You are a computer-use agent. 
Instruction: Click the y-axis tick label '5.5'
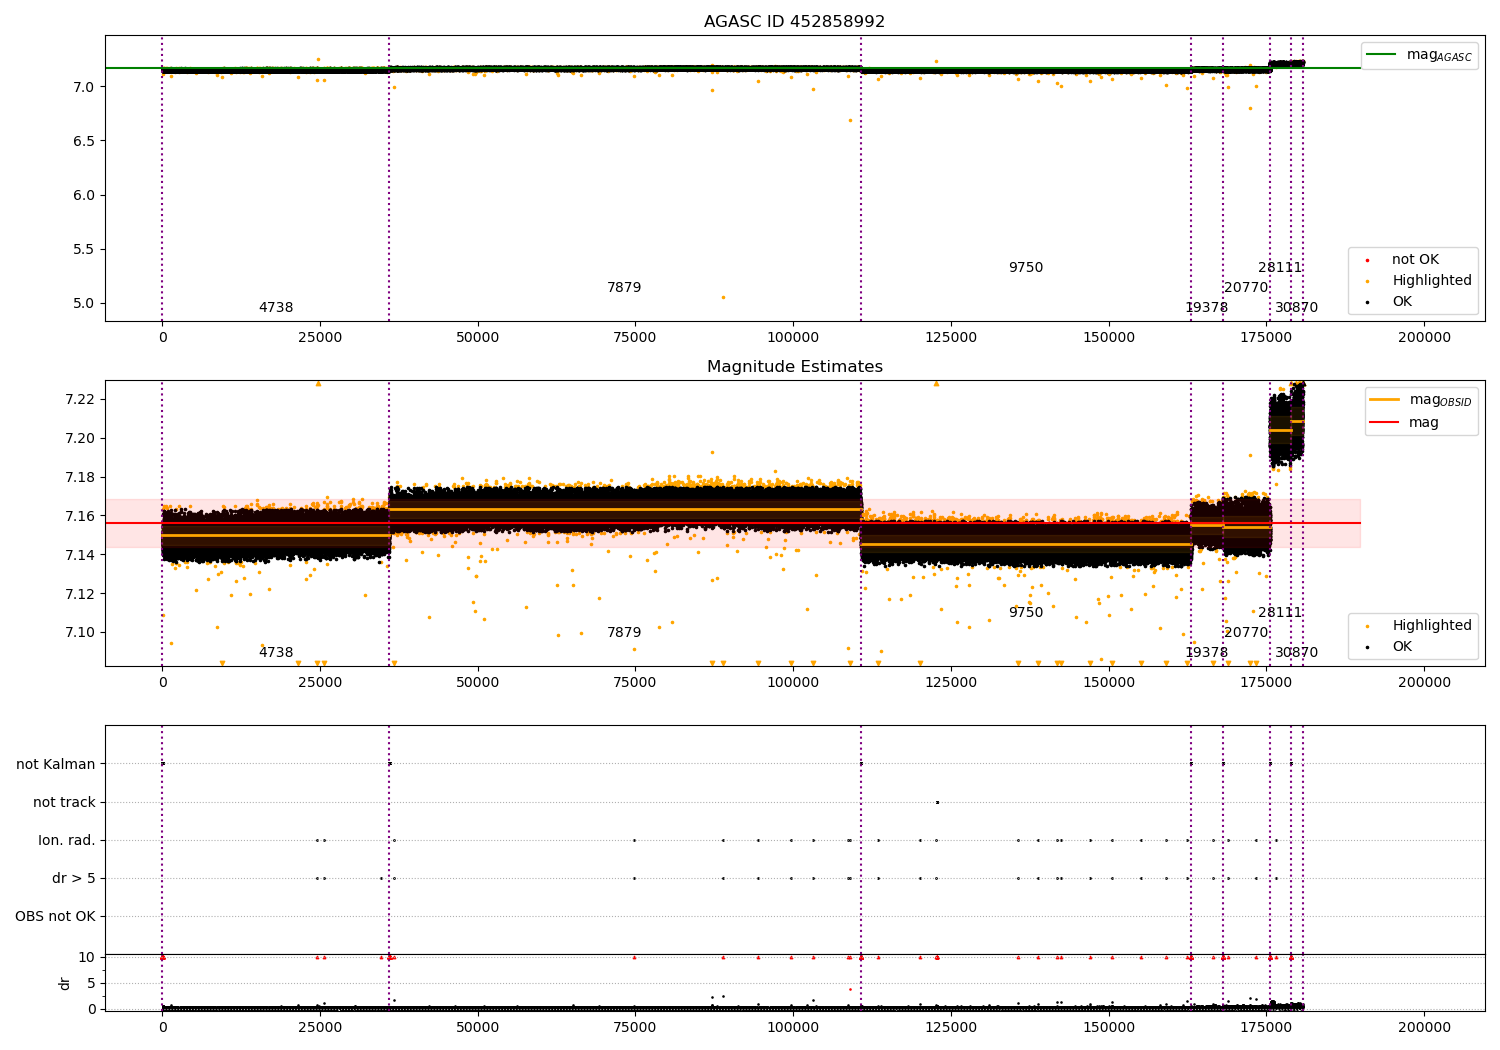pos(83,249)
